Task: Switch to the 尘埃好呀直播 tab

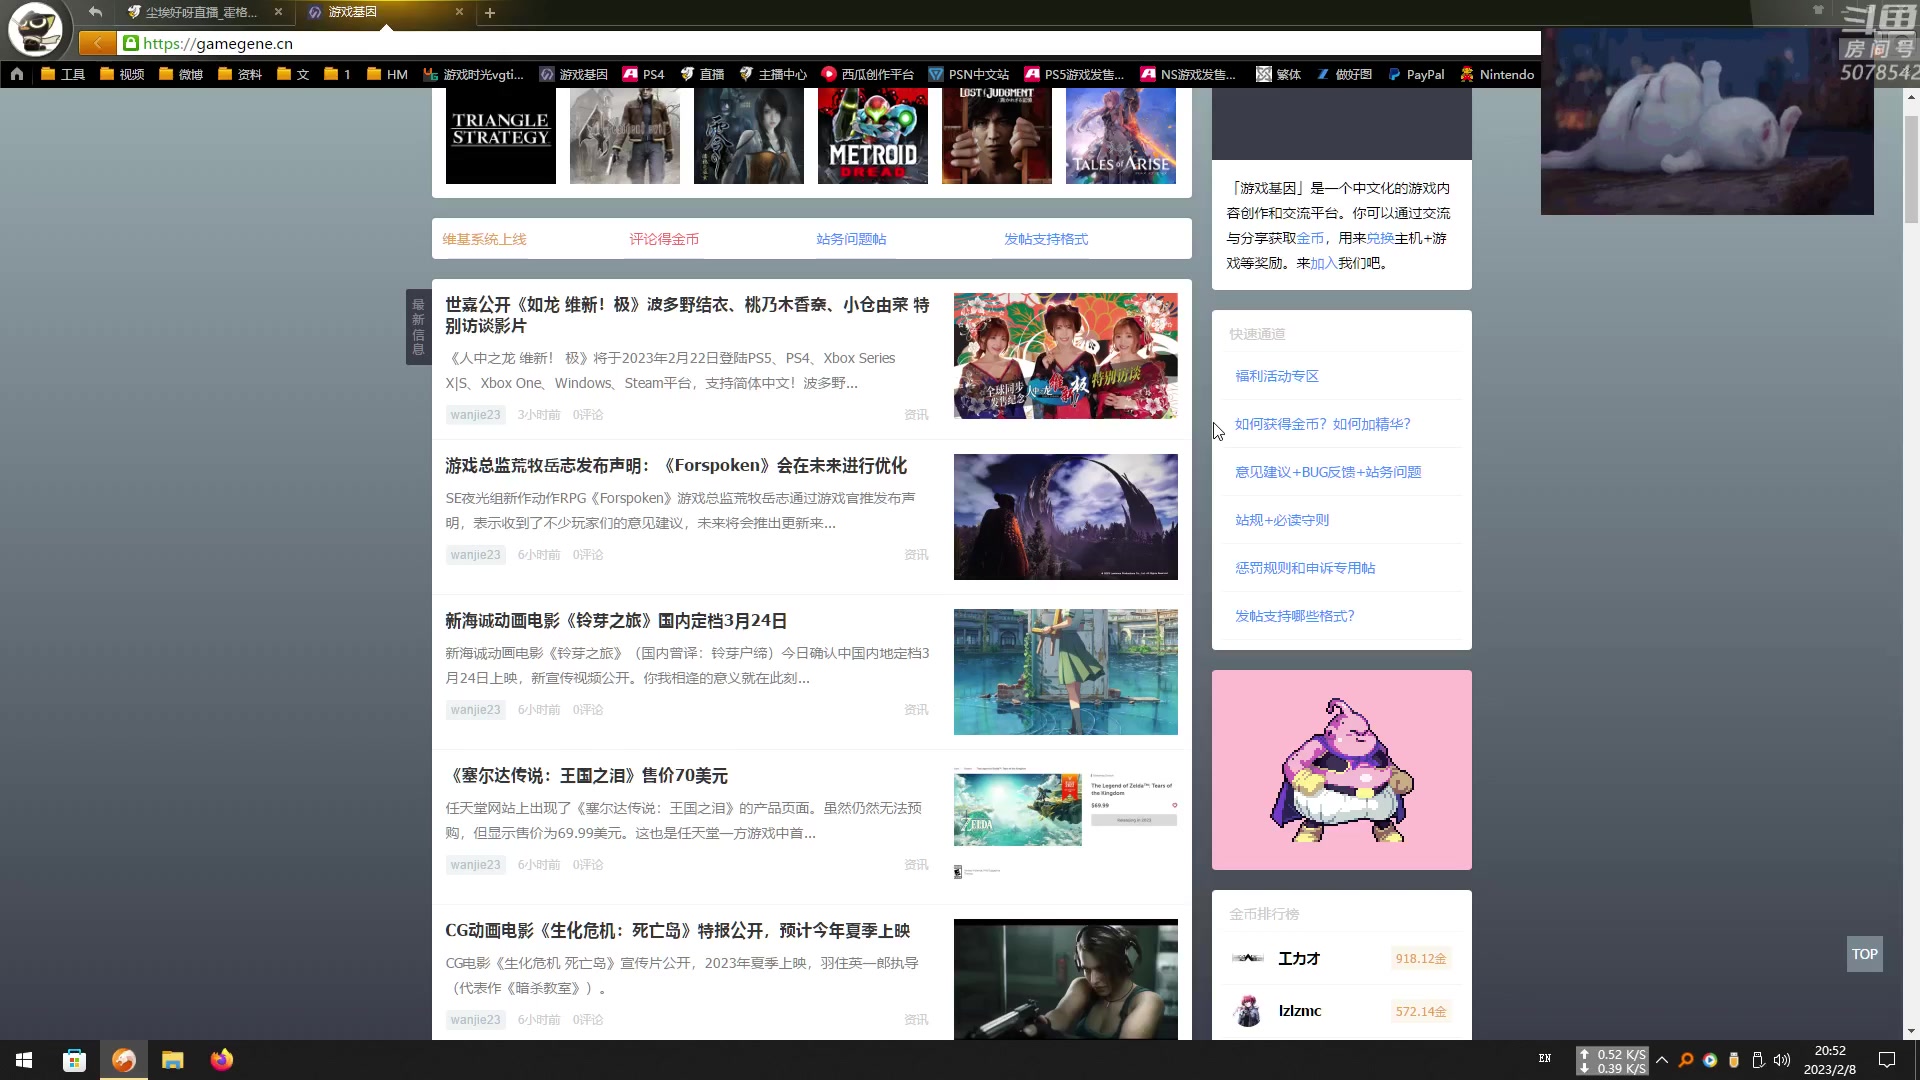Action: [x=200, y=12]
